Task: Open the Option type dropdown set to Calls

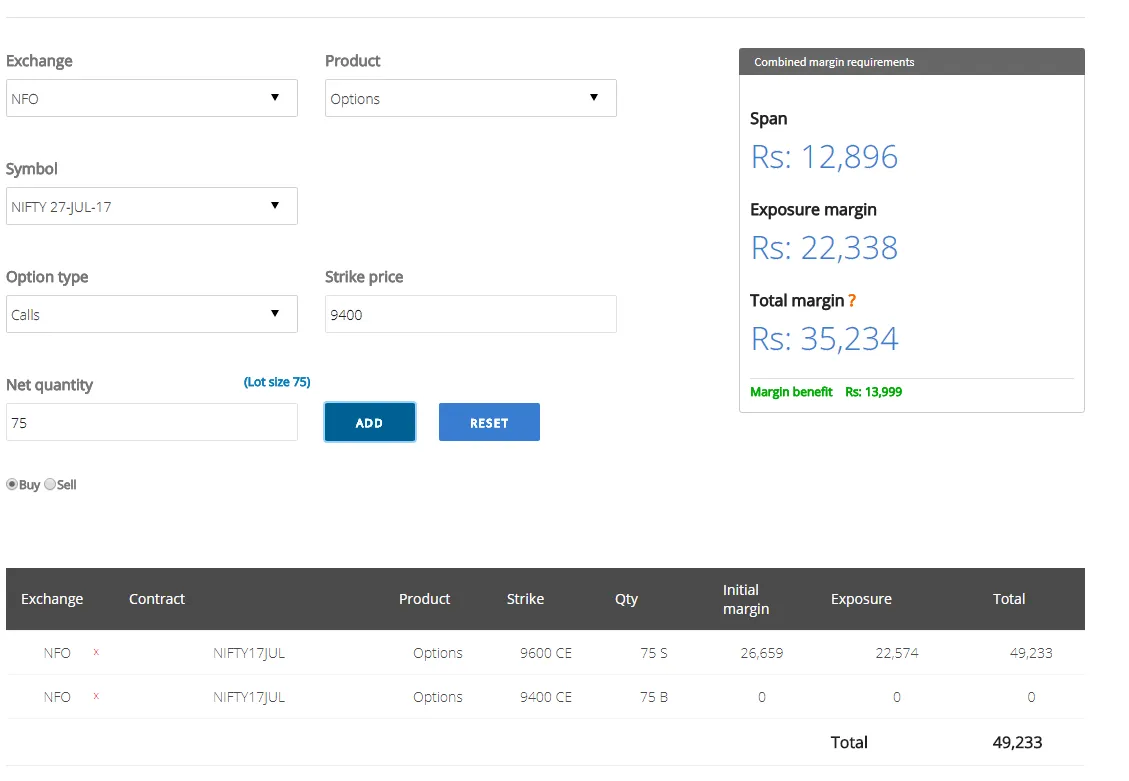Action: coord(151,313)
